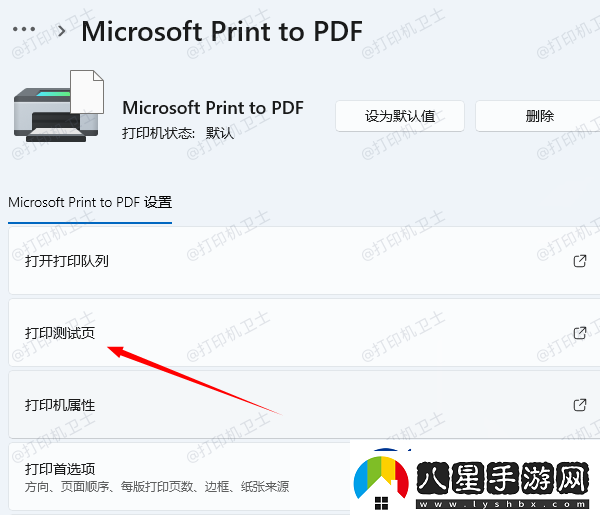Open 打印机属性 entry

(304, 404)
